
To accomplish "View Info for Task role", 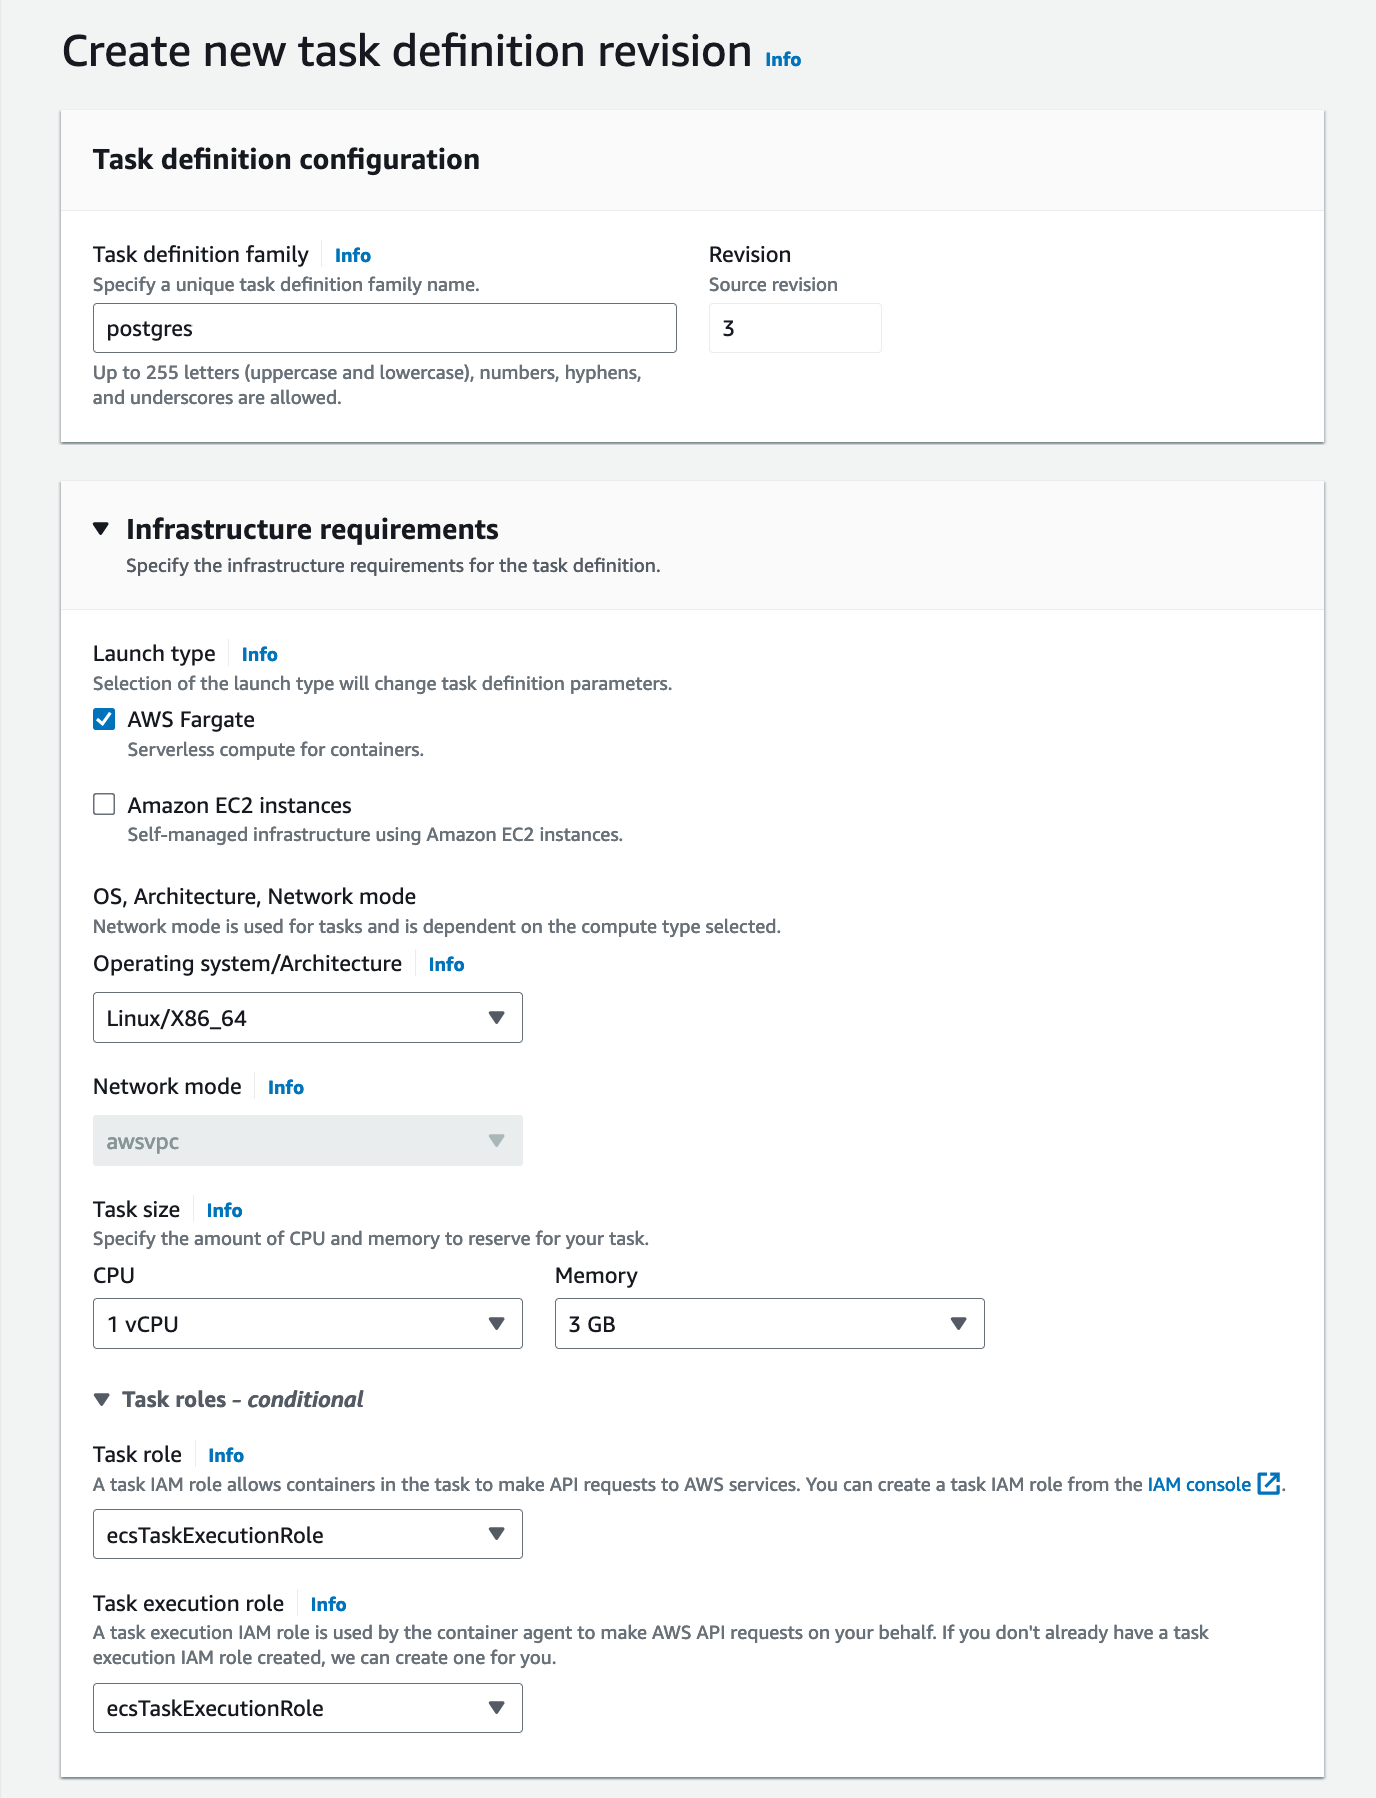I will (x=226, y=1456).
